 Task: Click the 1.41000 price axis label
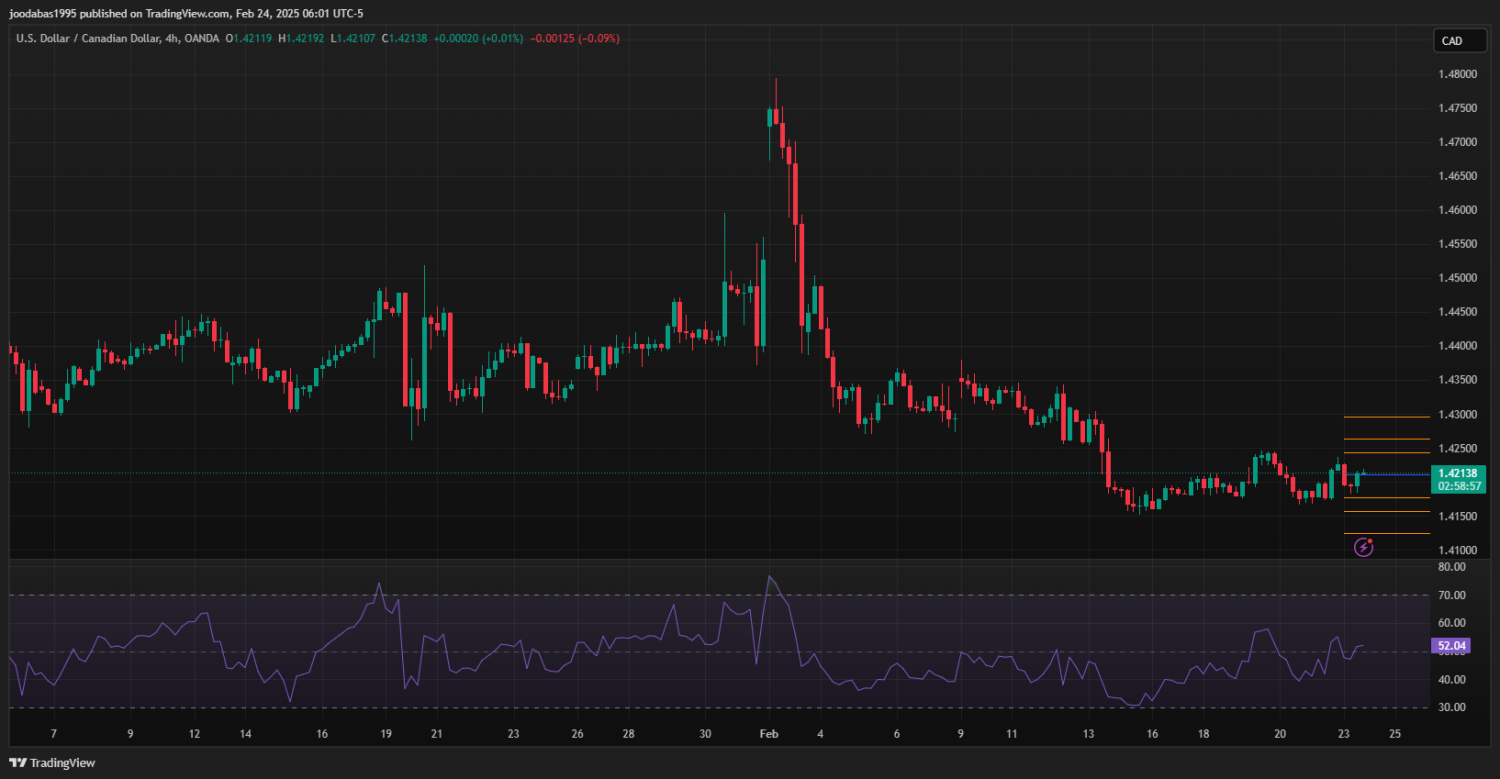[1458, 550]
